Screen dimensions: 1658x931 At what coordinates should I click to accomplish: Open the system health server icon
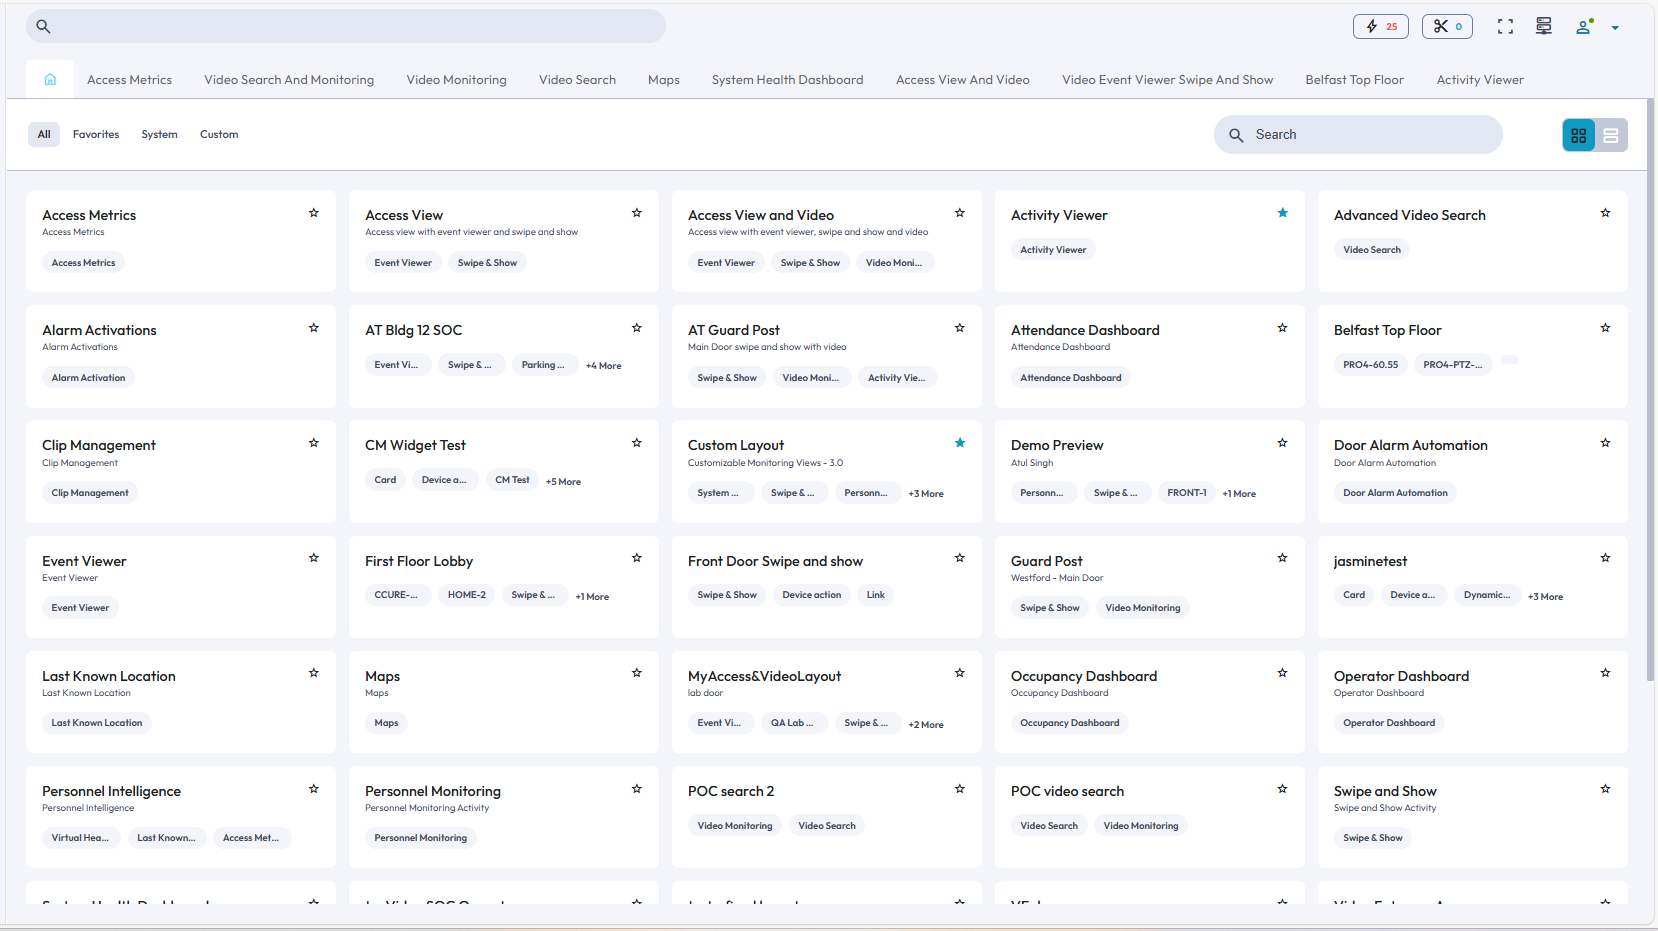[1543, 26]
